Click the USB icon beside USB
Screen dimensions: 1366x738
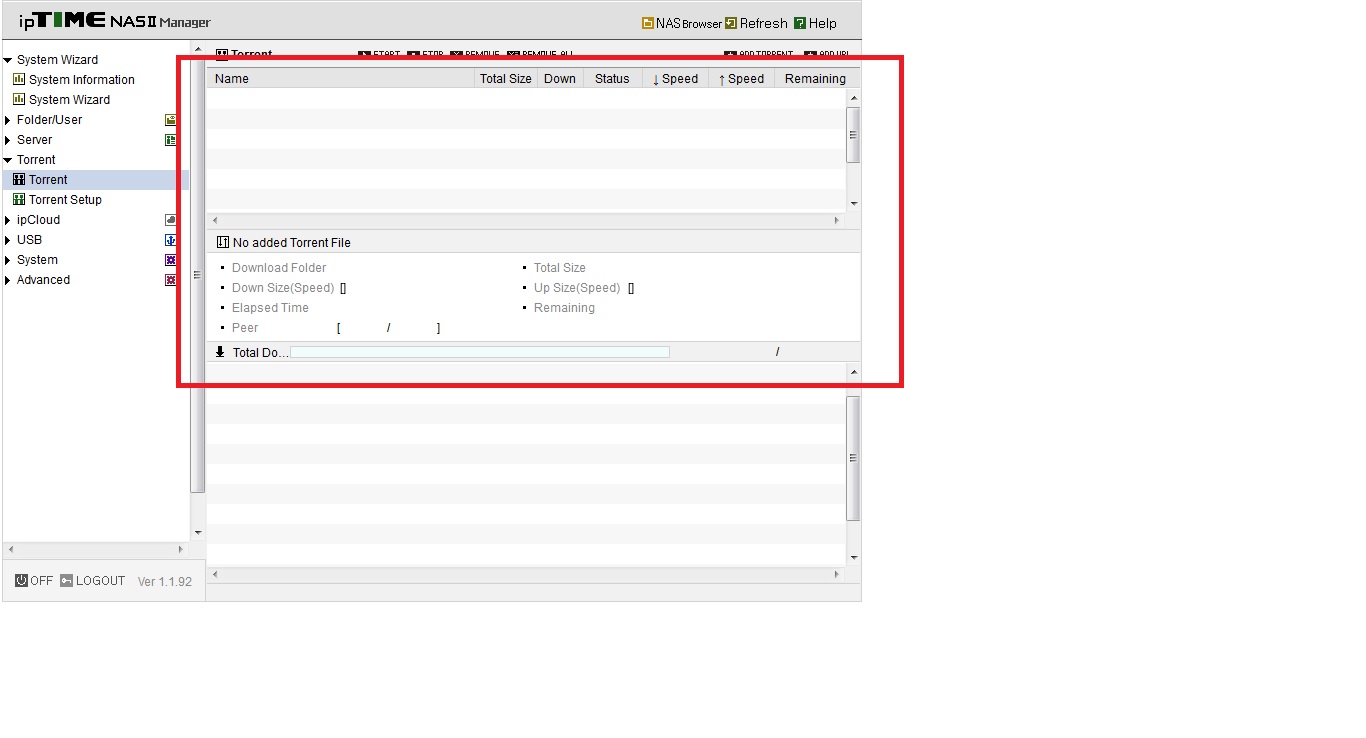click(171, 240)
